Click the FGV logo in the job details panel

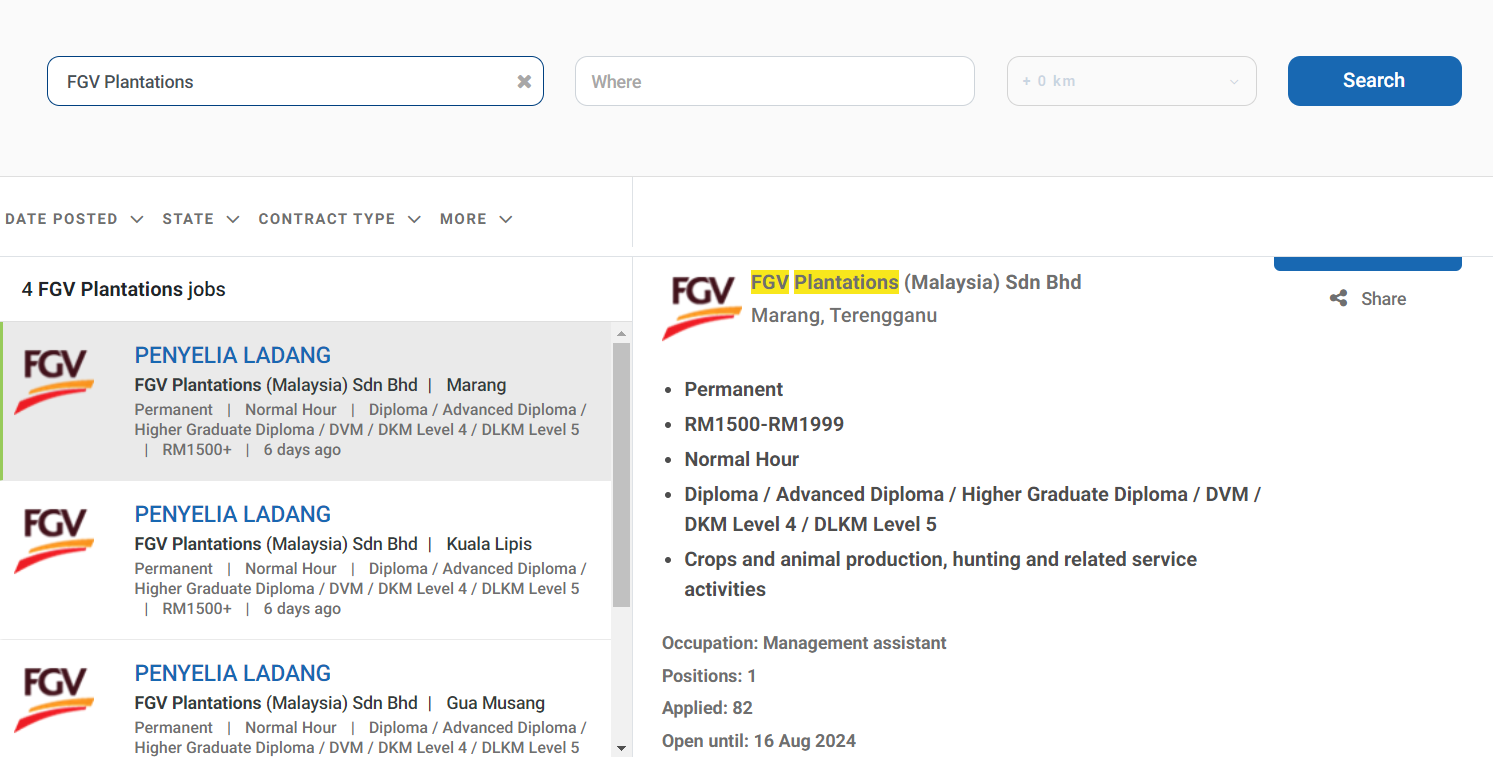[702, 307]
